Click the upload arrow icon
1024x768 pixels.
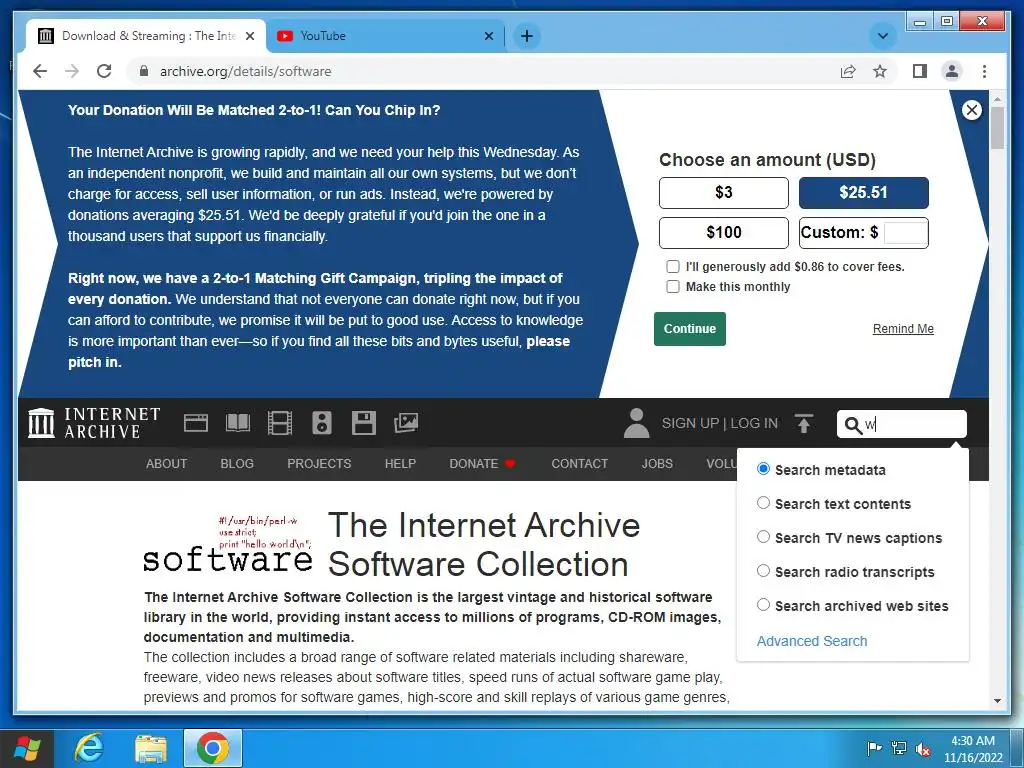coord(804,423)
